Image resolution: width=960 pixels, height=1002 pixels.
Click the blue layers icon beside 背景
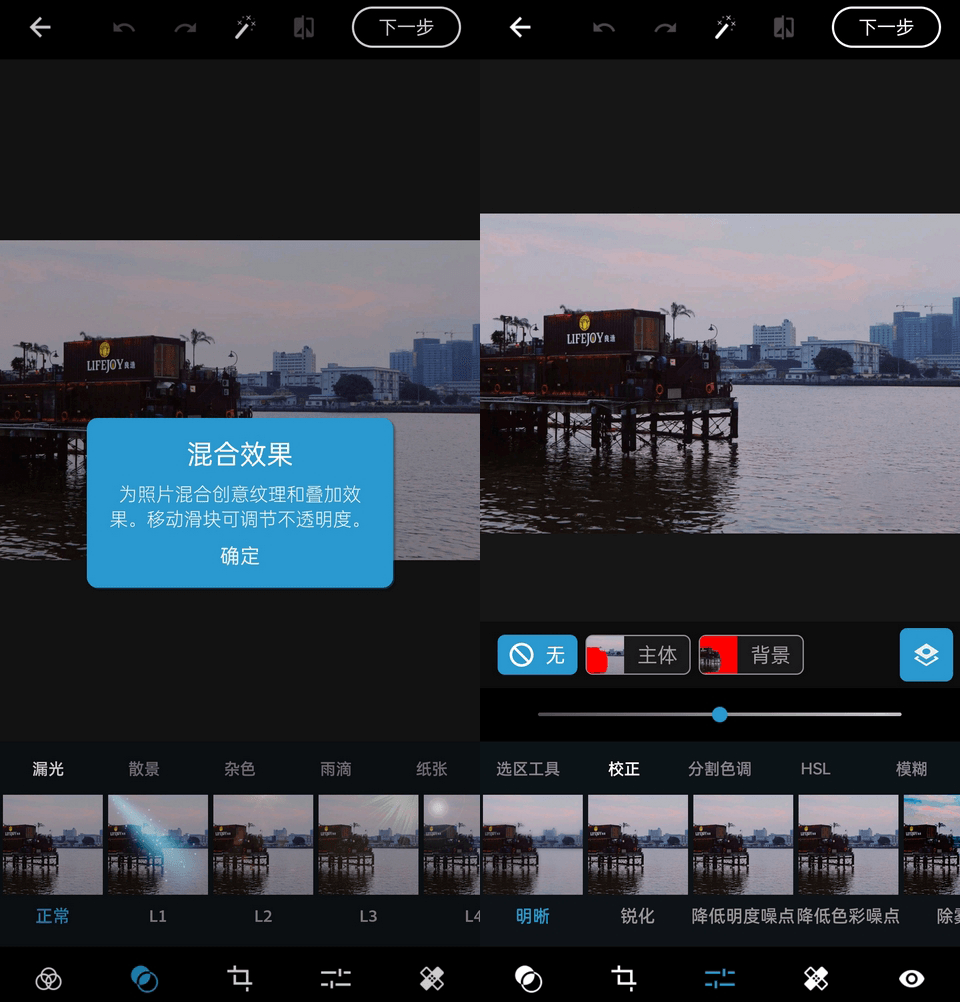[926, 655]
